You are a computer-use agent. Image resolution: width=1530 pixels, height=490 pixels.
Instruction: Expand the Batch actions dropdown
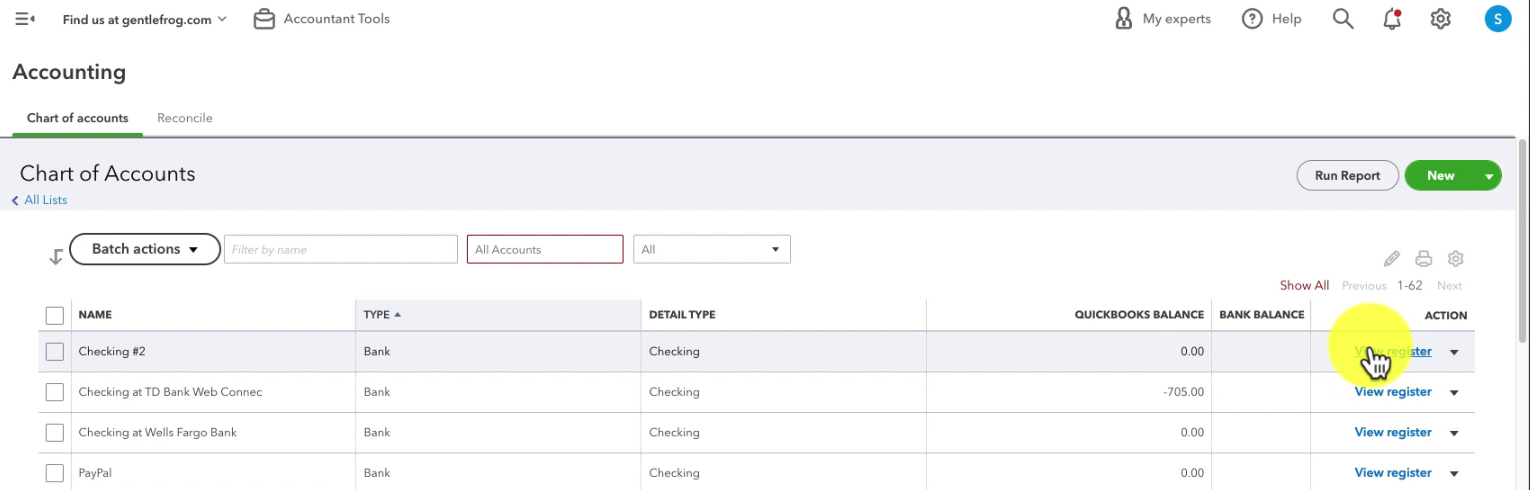(x=144, y=249)
